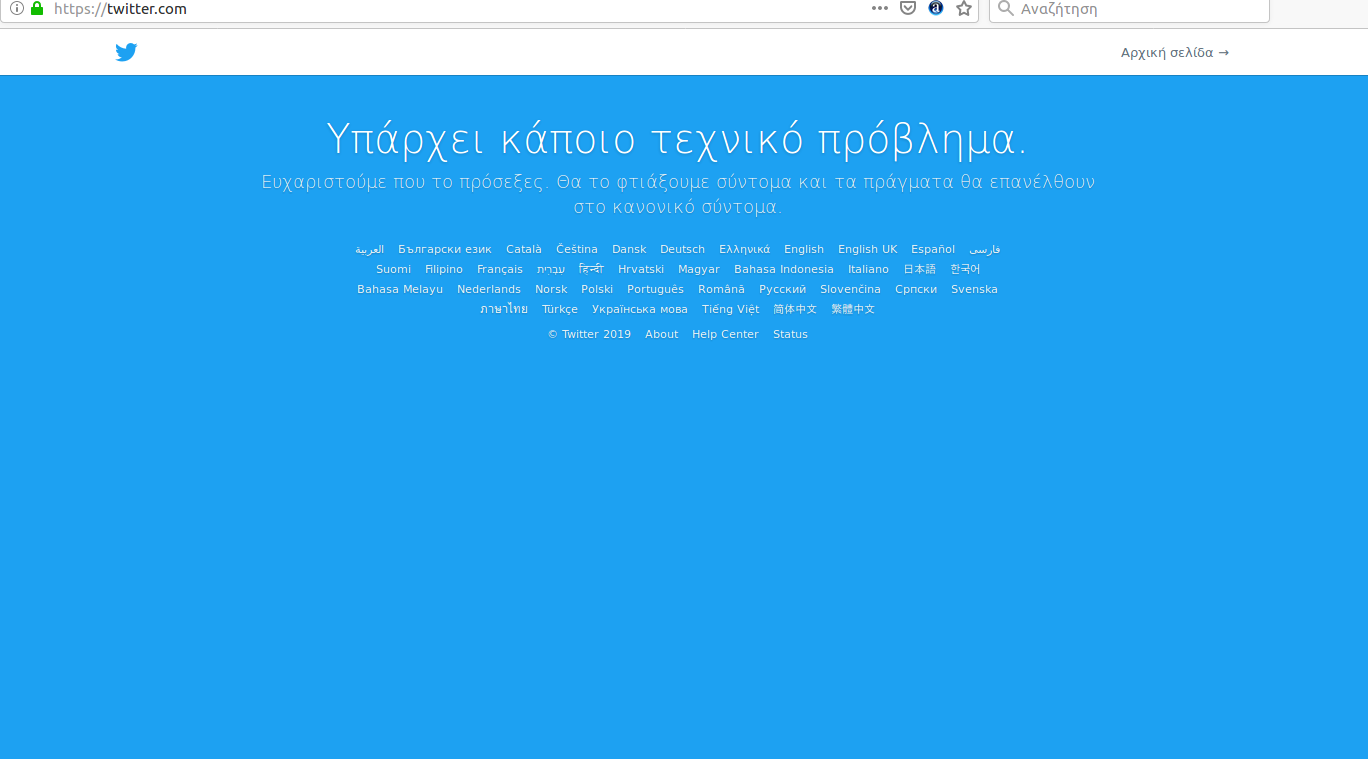
Task: Click the green secure connection padlock
Action: pos(37,9)
